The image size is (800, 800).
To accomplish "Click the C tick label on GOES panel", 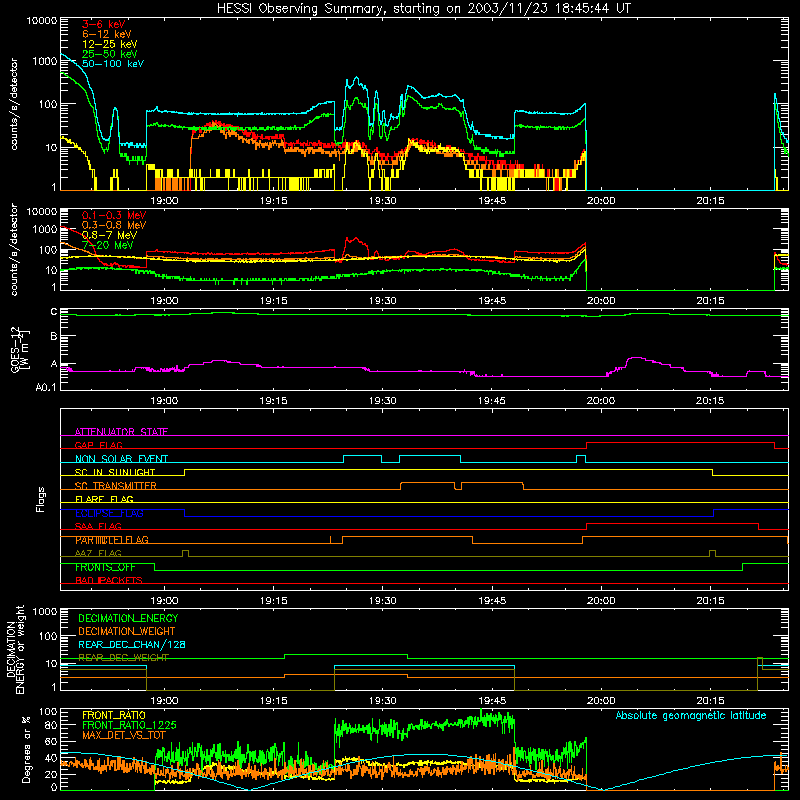I will click(54, 312).
